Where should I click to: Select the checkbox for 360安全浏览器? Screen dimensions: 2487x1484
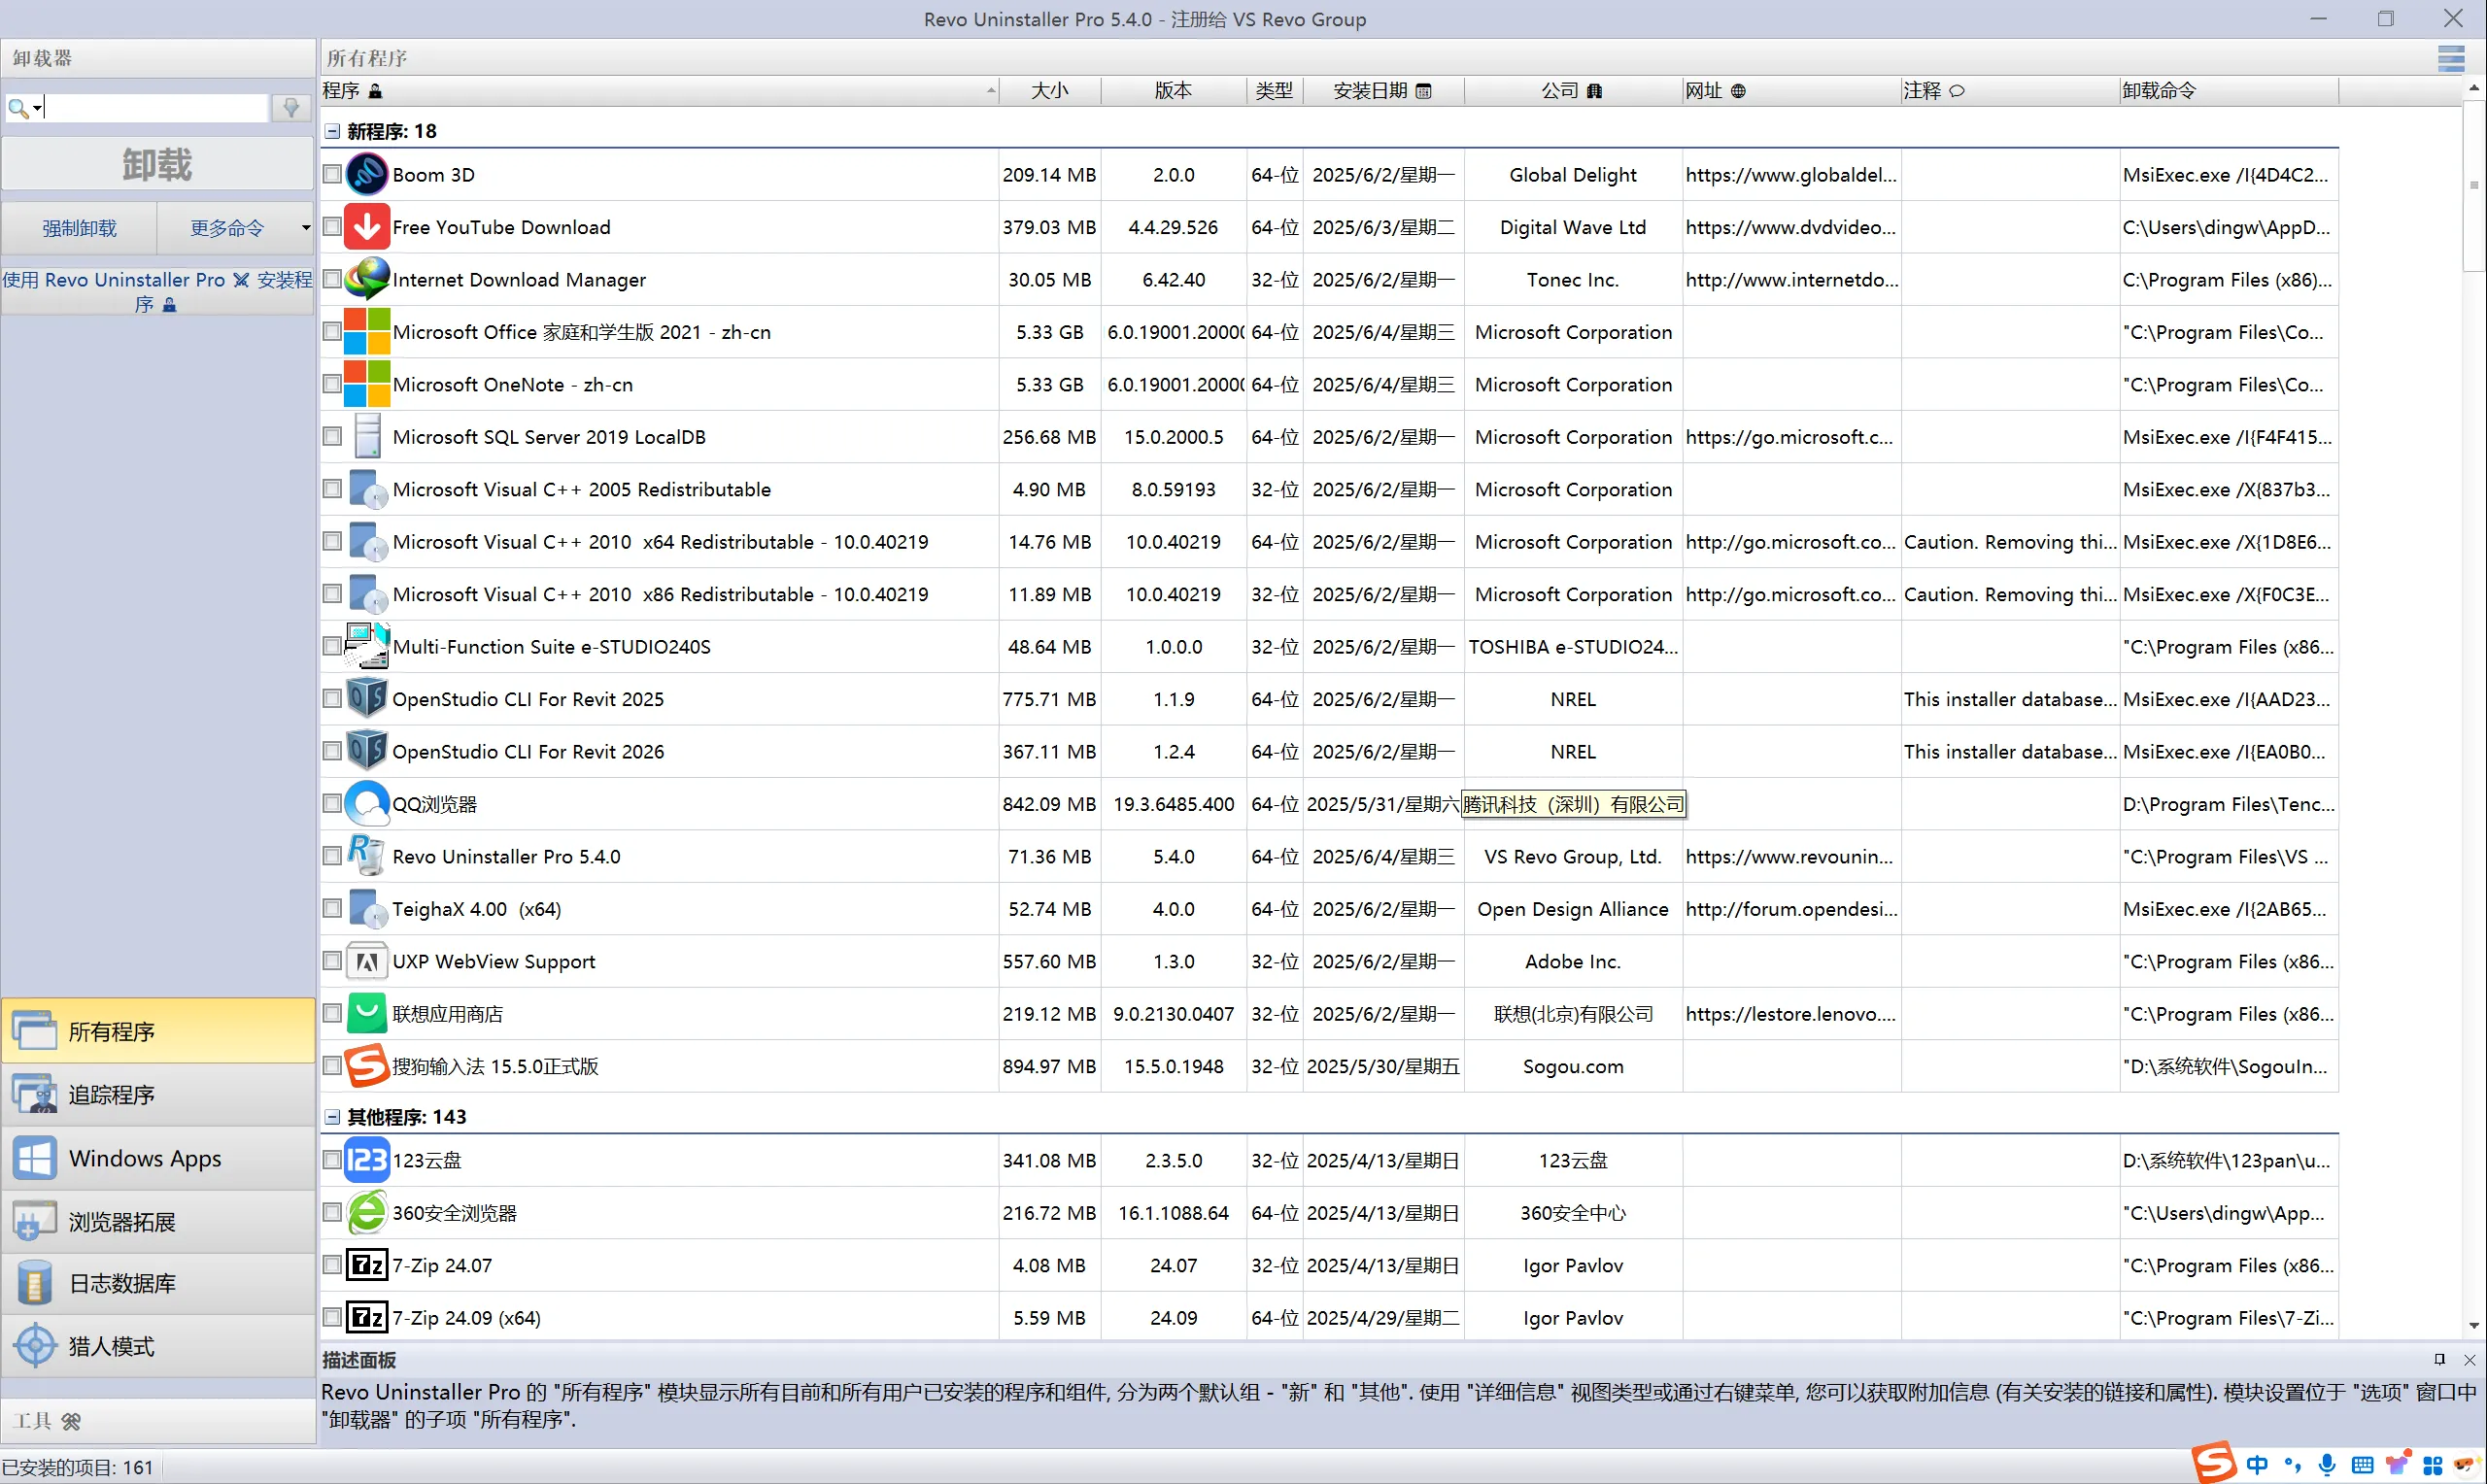coord(332,1212)
